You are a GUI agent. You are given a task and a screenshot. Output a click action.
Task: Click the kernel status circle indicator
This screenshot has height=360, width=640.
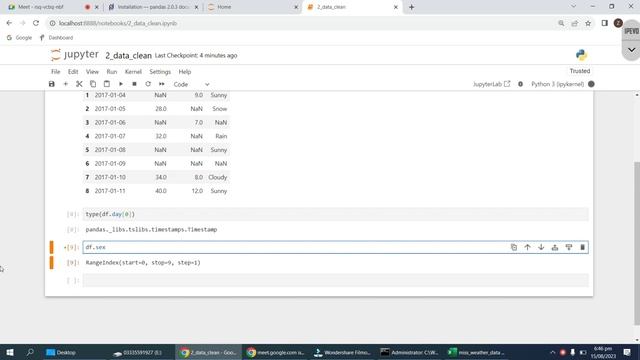pos(591,84)
